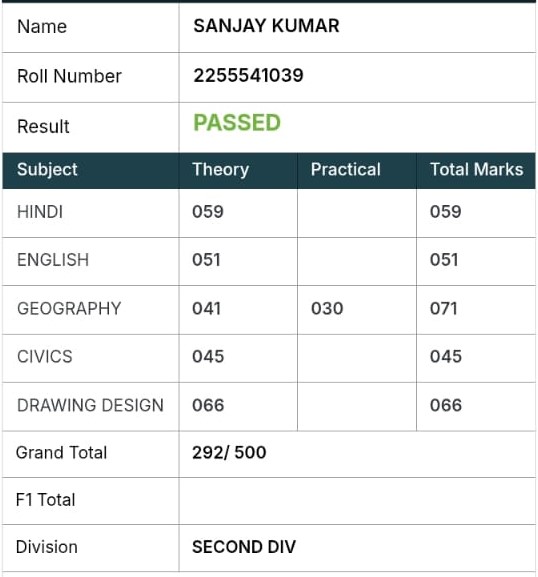Select the roll number 2255541039

pos(248,75)
